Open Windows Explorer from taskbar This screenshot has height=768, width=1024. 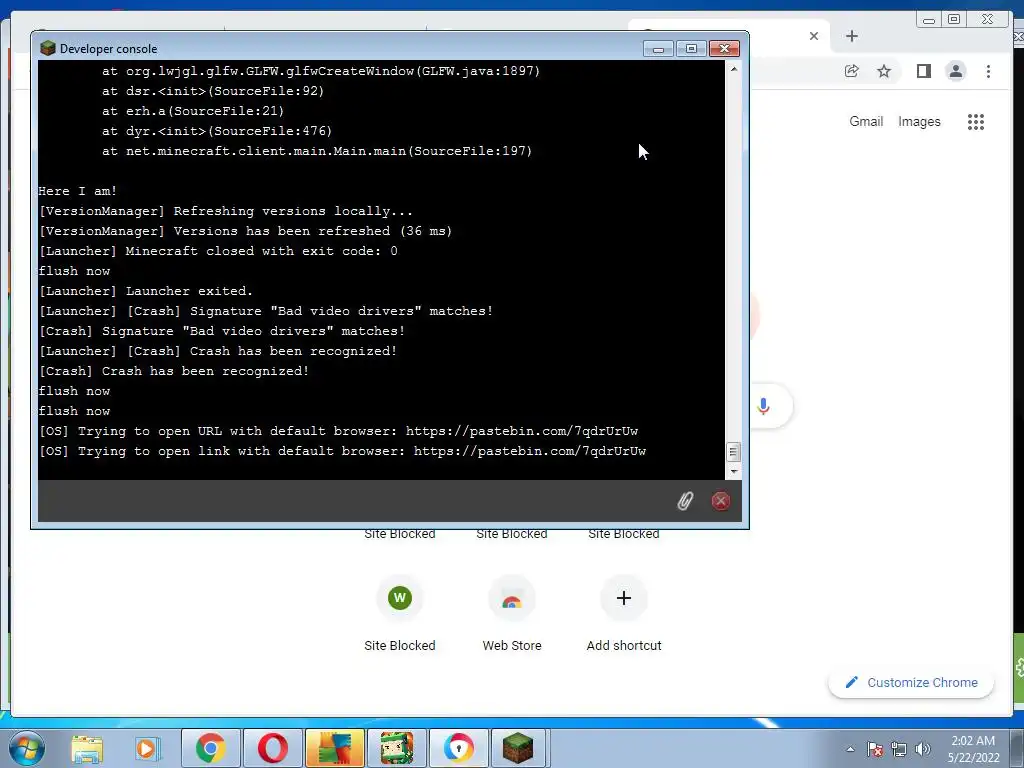87,748
